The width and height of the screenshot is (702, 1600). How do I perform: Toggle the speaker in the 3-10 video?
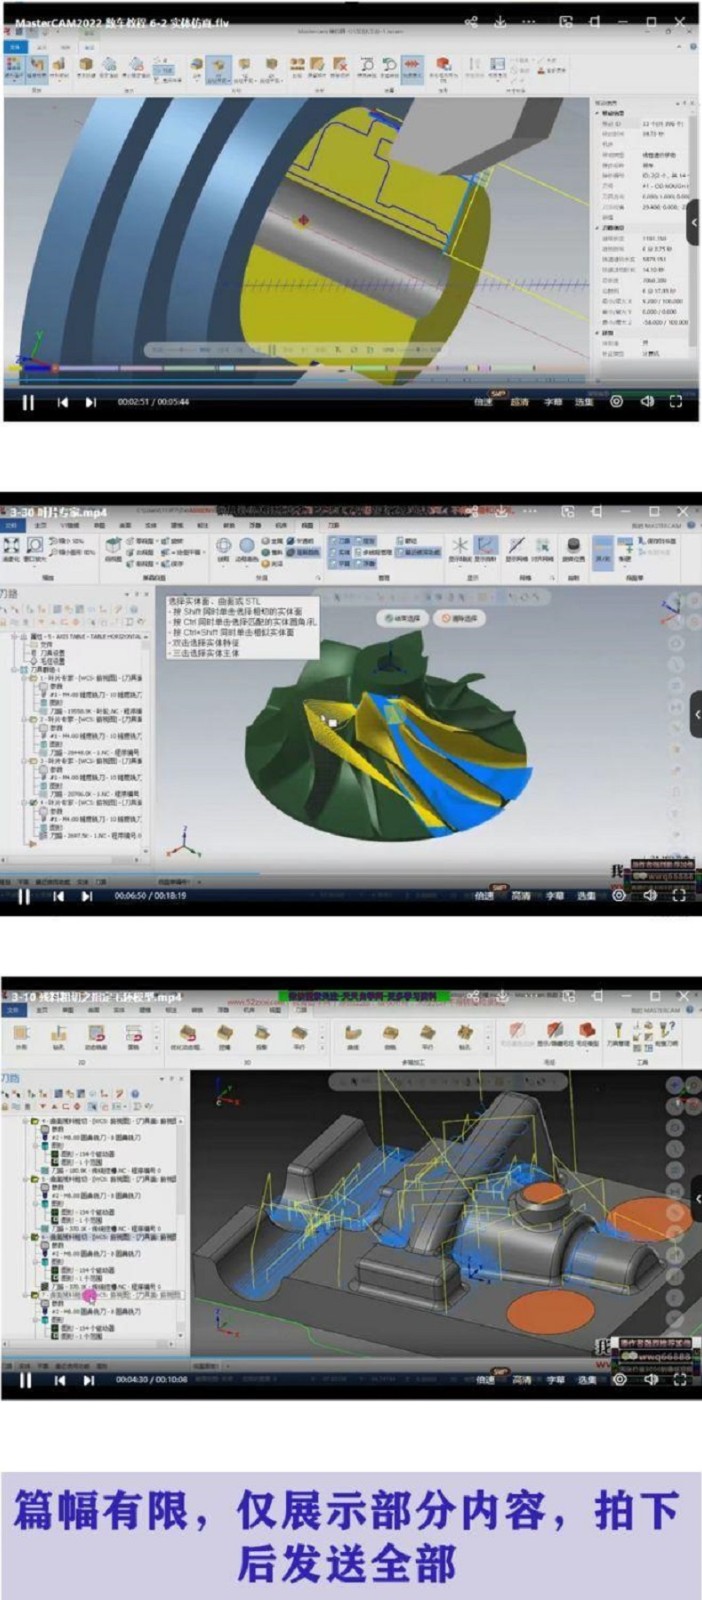[650, 1379]
